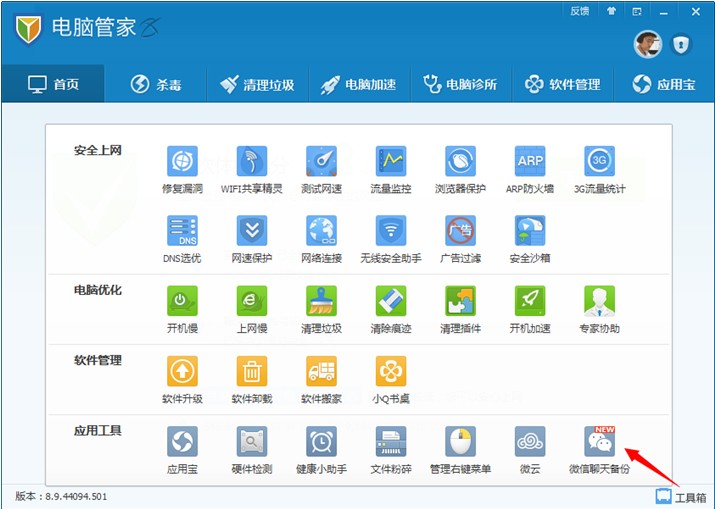Select the DNS选优 tool
Image resolution: width=715 pixels, height=509 pixels.
click(x=181, y=231)
